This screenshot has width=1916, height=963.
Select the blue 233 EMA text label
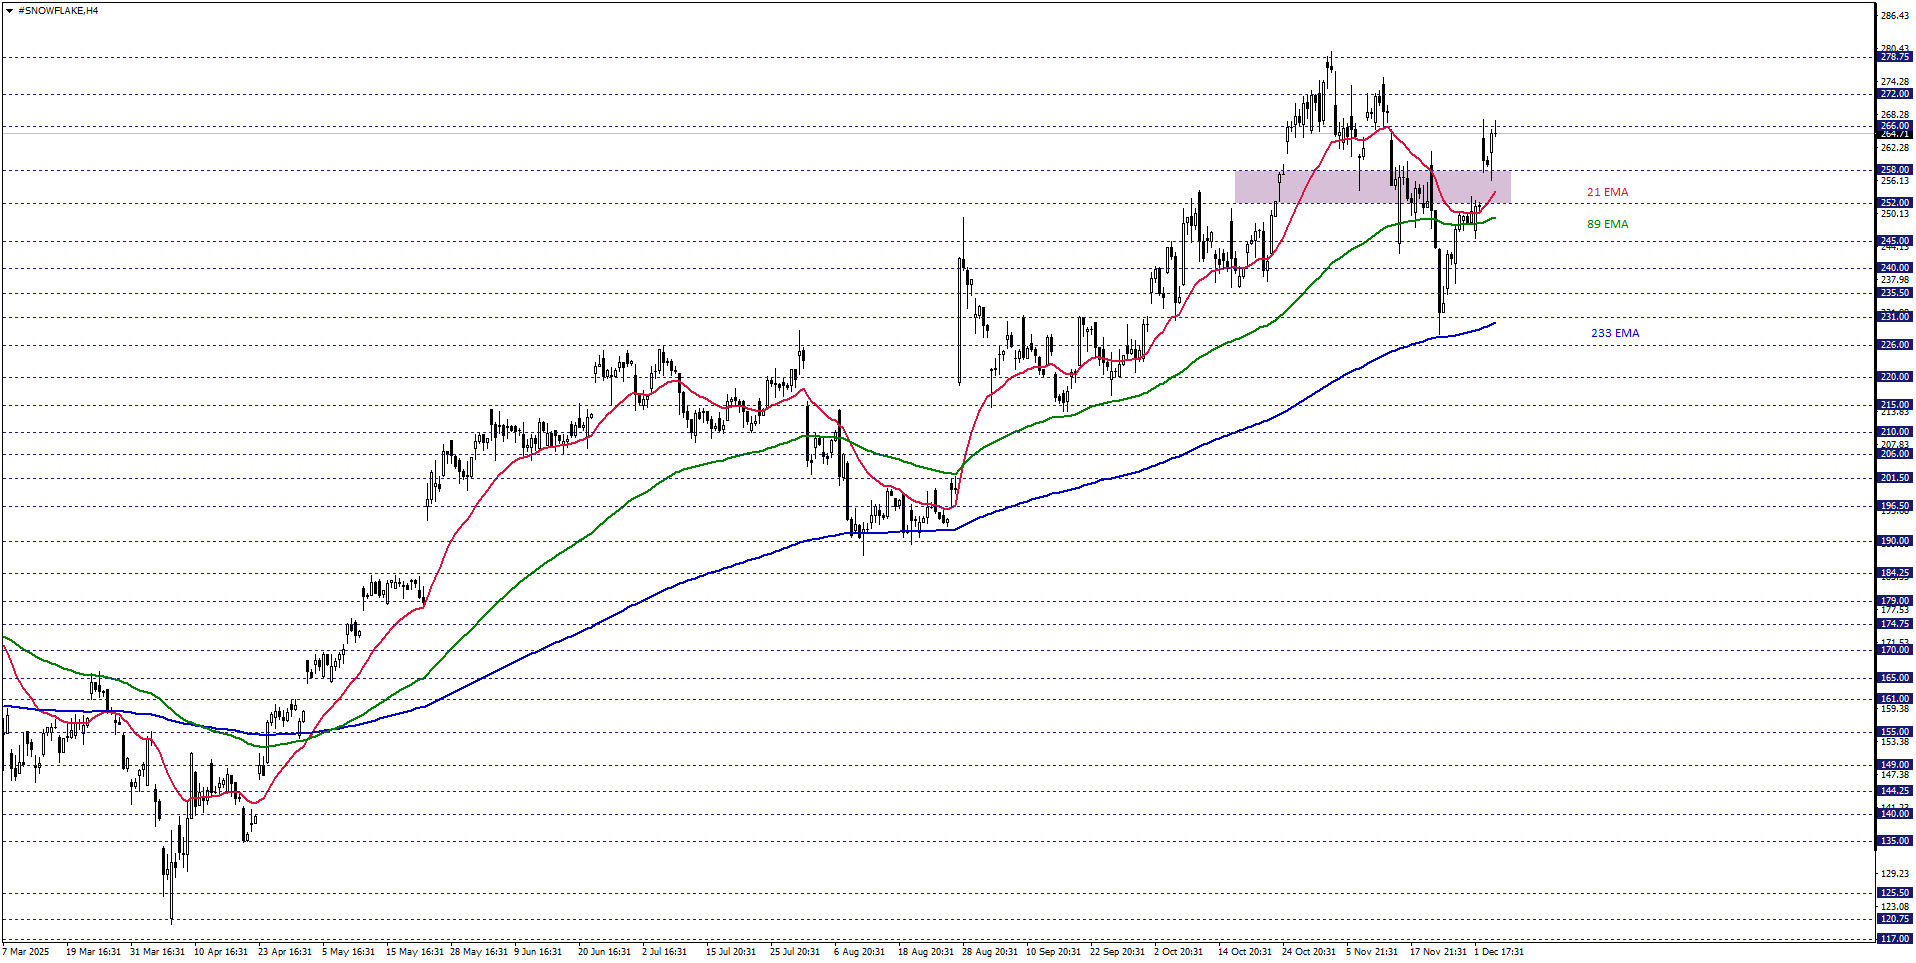1615,333
